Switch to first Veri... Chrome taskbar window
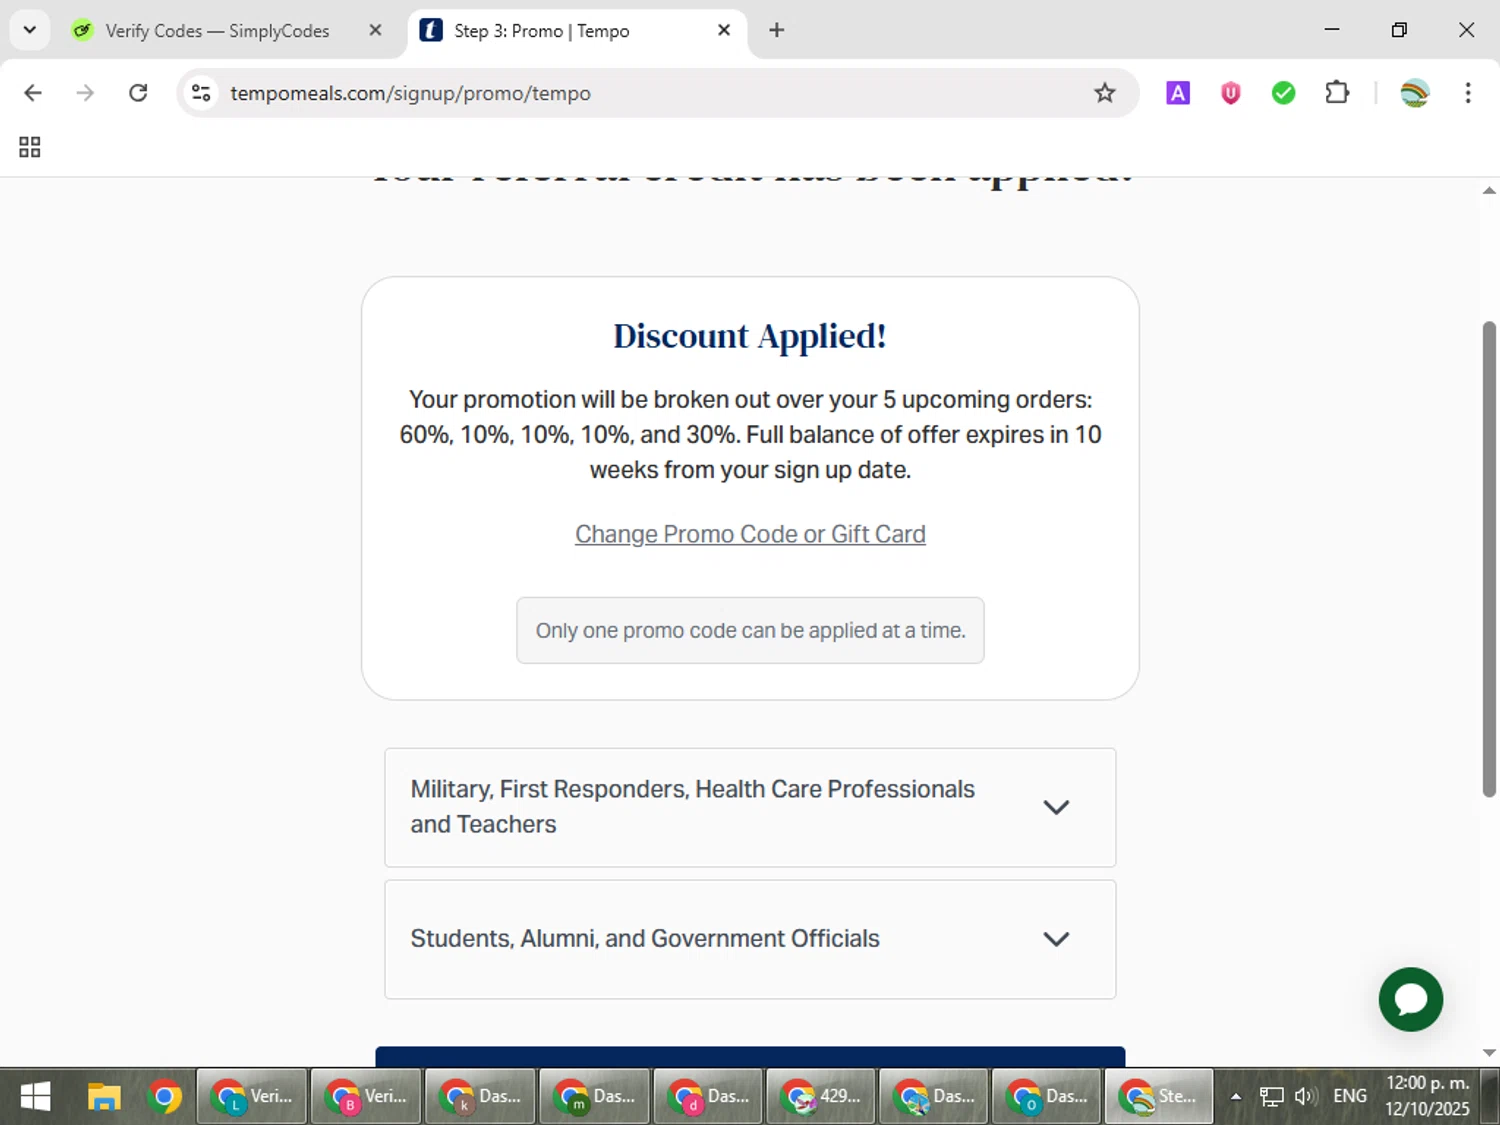 coord(252,1097)
